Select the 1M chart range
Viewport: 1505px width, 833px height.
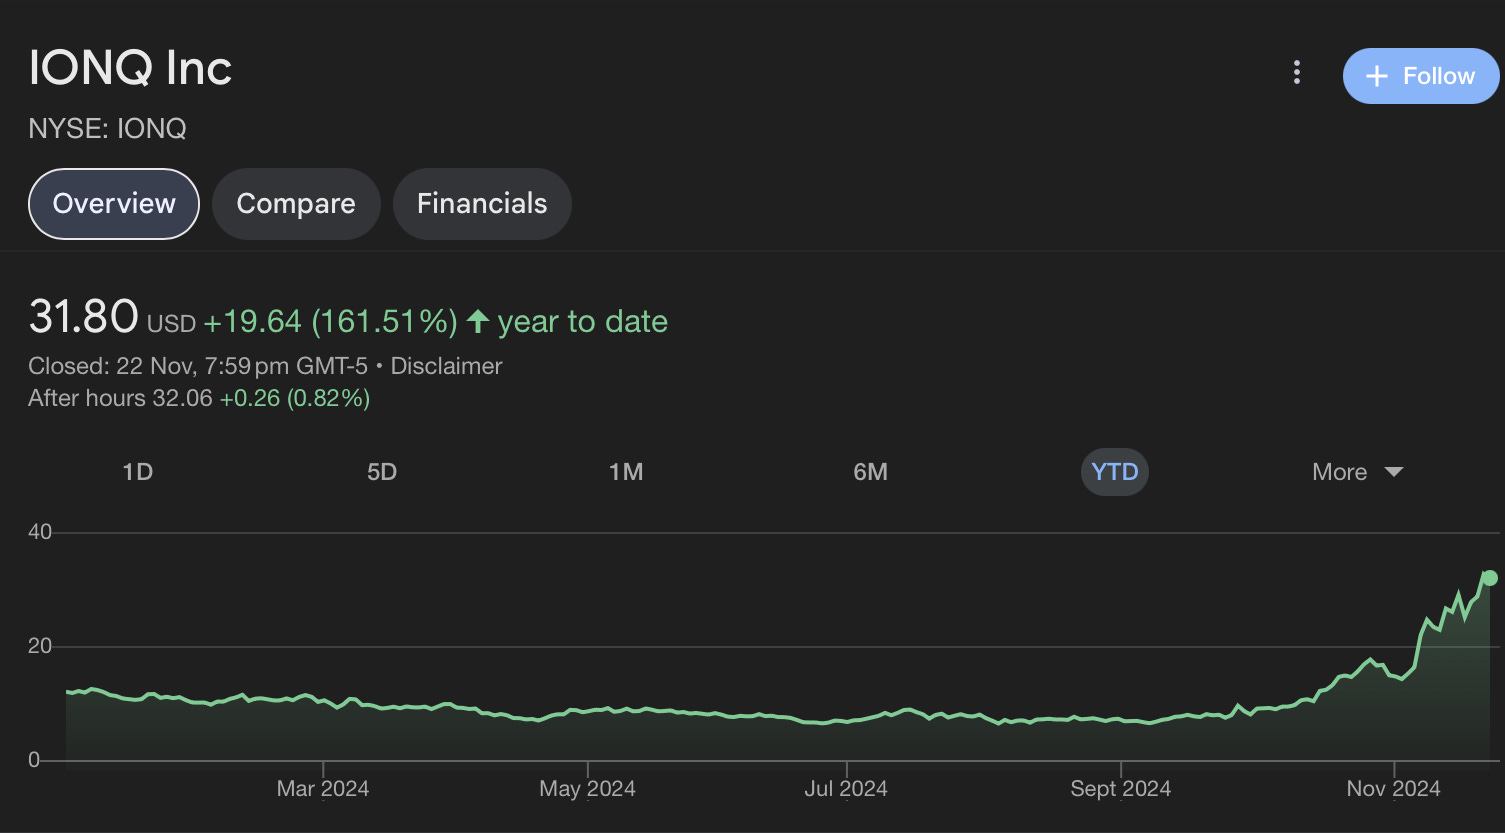tap(626, 472)
